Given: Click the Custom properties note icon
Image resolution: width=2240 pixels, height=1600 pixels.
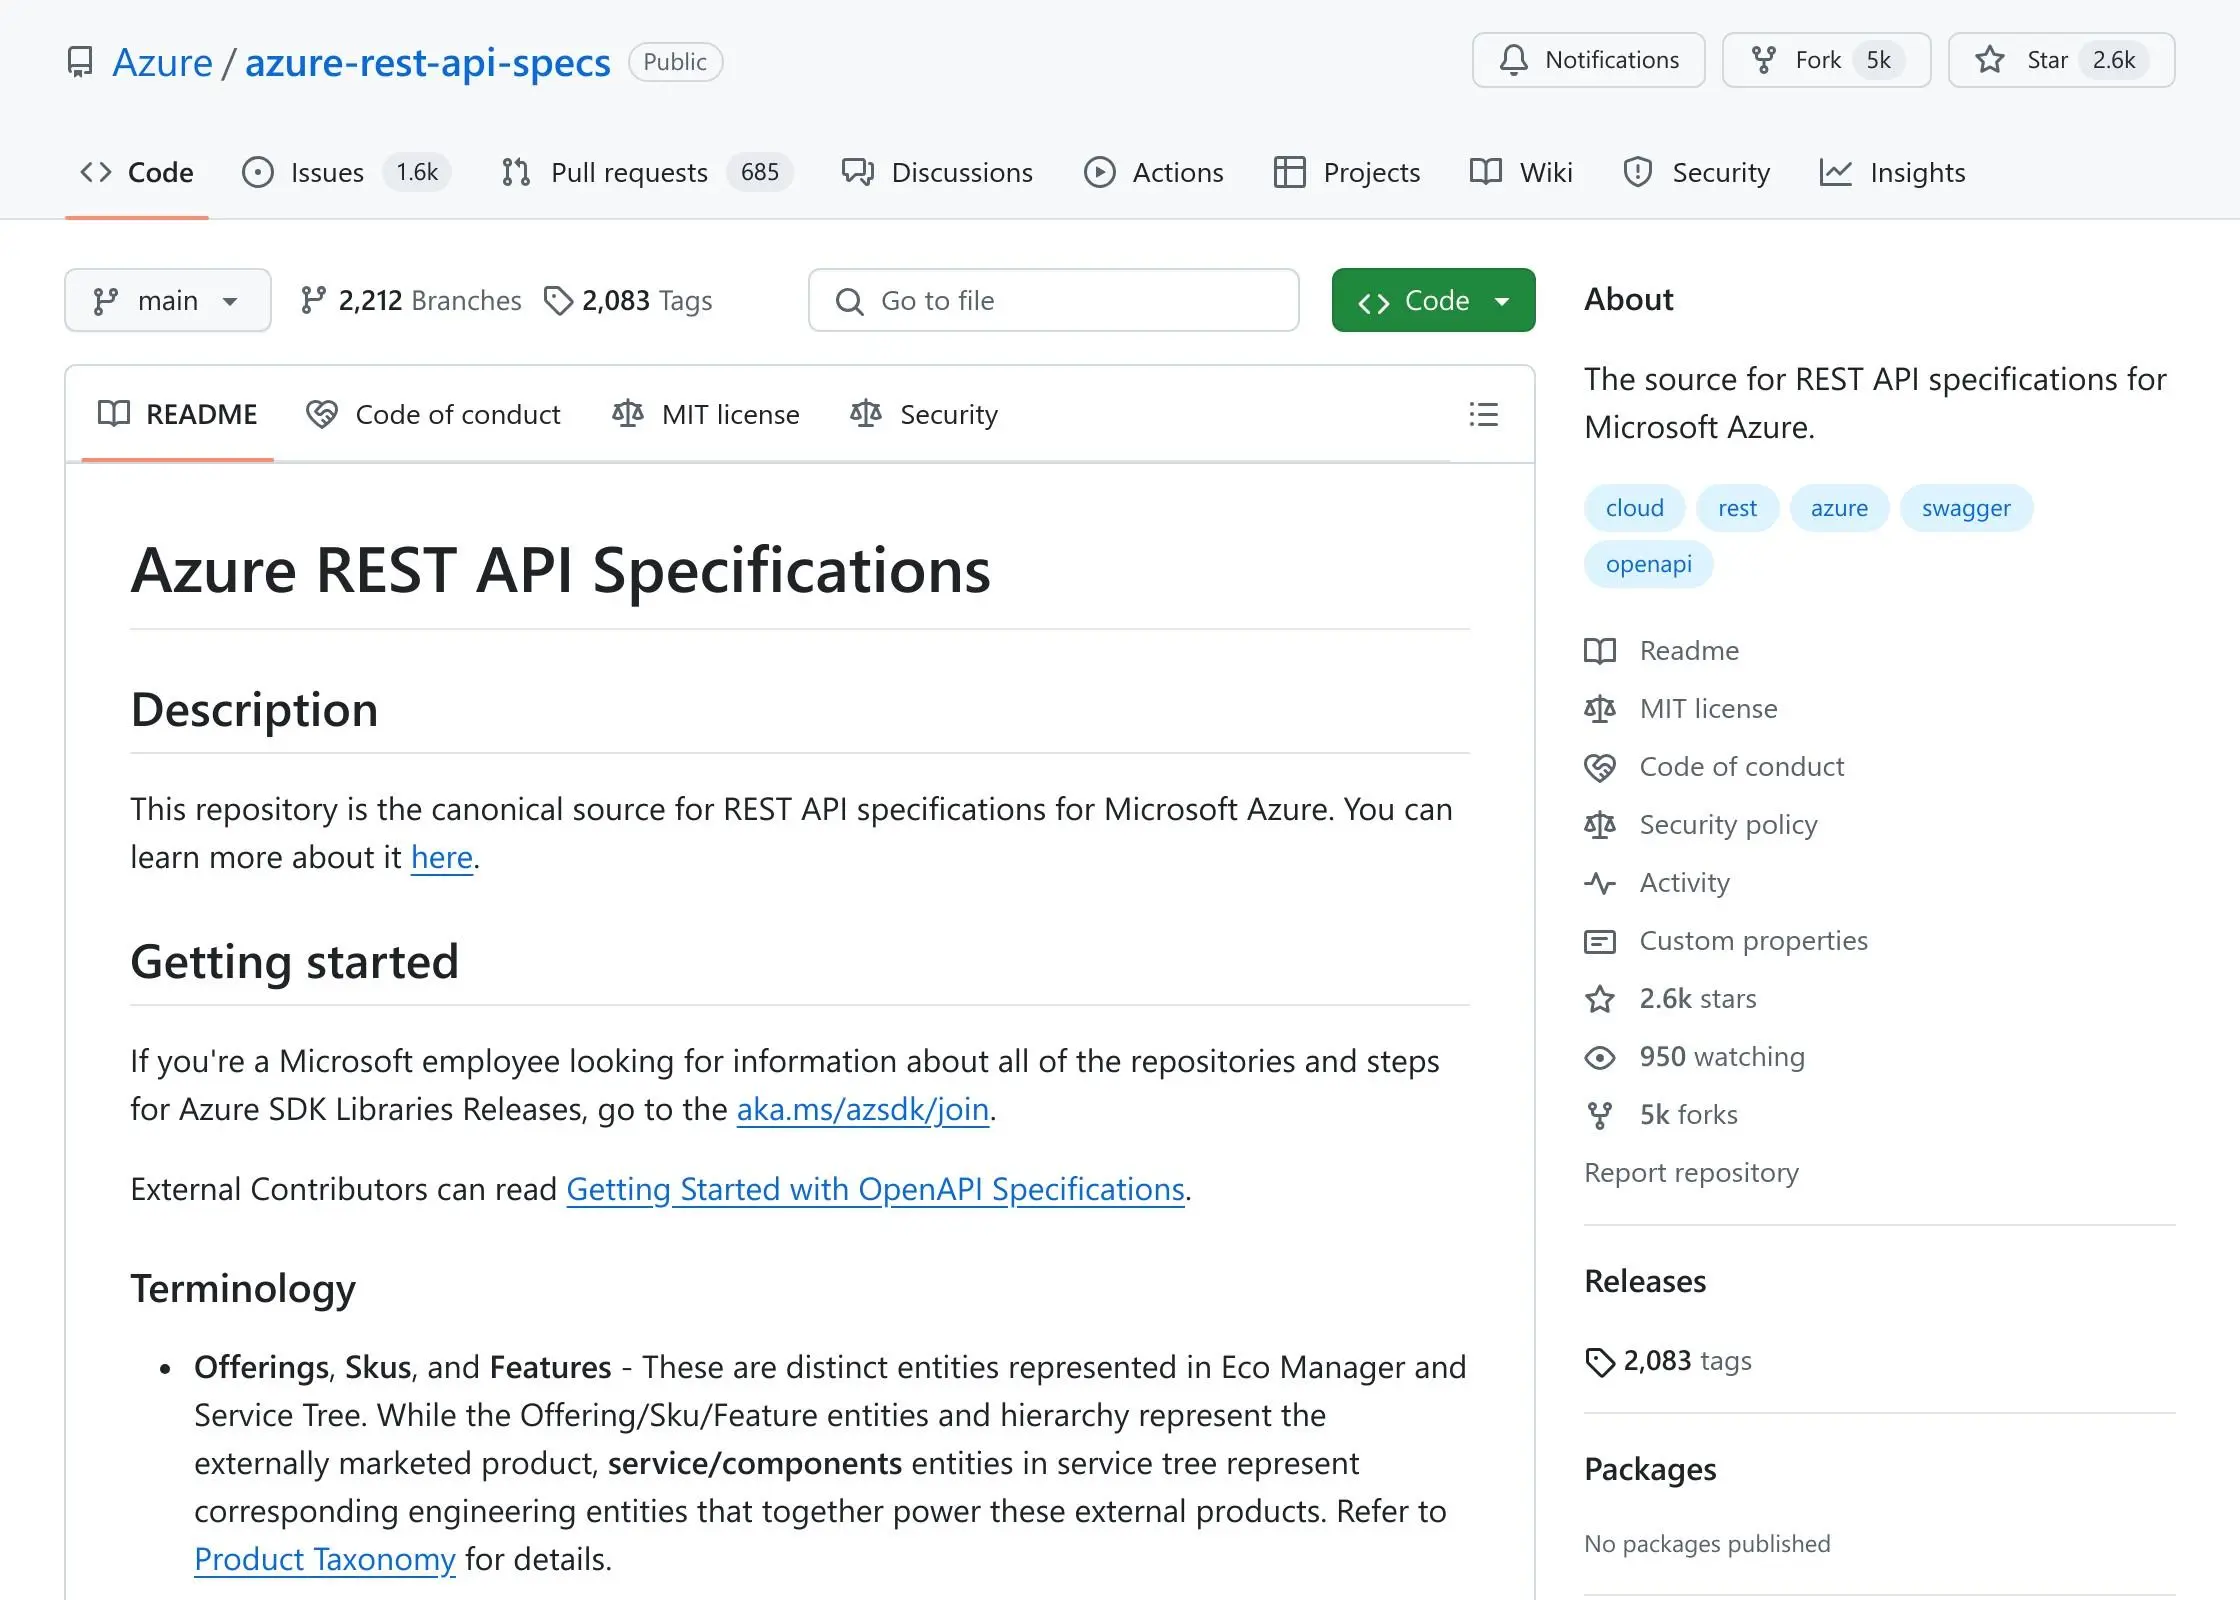Looking at the screenshot, I should 1599,941.
